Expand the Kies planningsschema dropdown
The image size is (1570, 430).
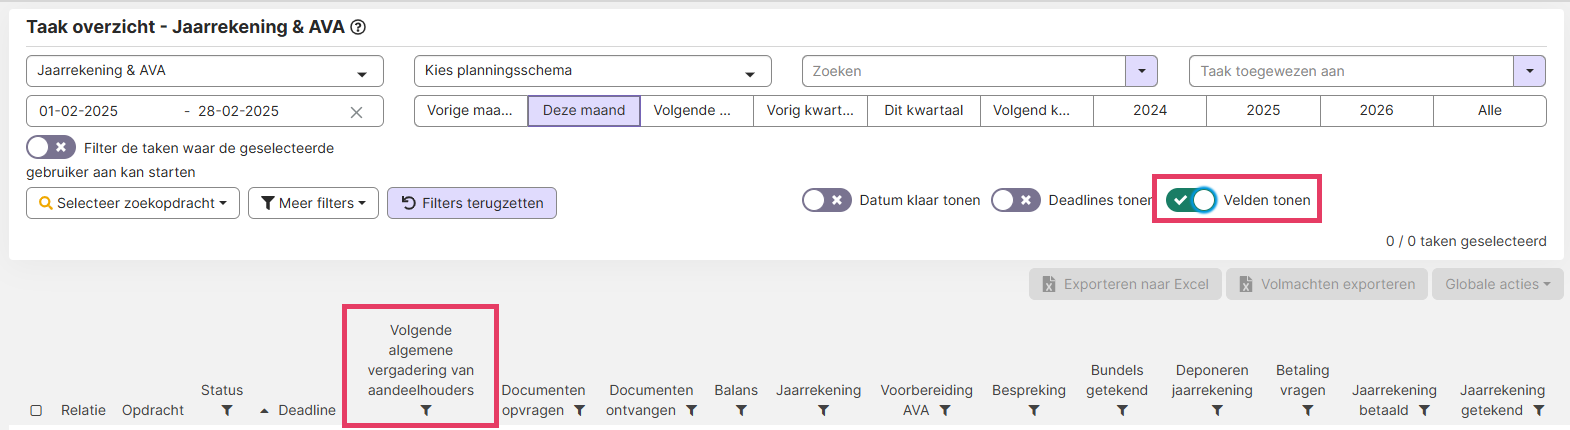(592, 71)
